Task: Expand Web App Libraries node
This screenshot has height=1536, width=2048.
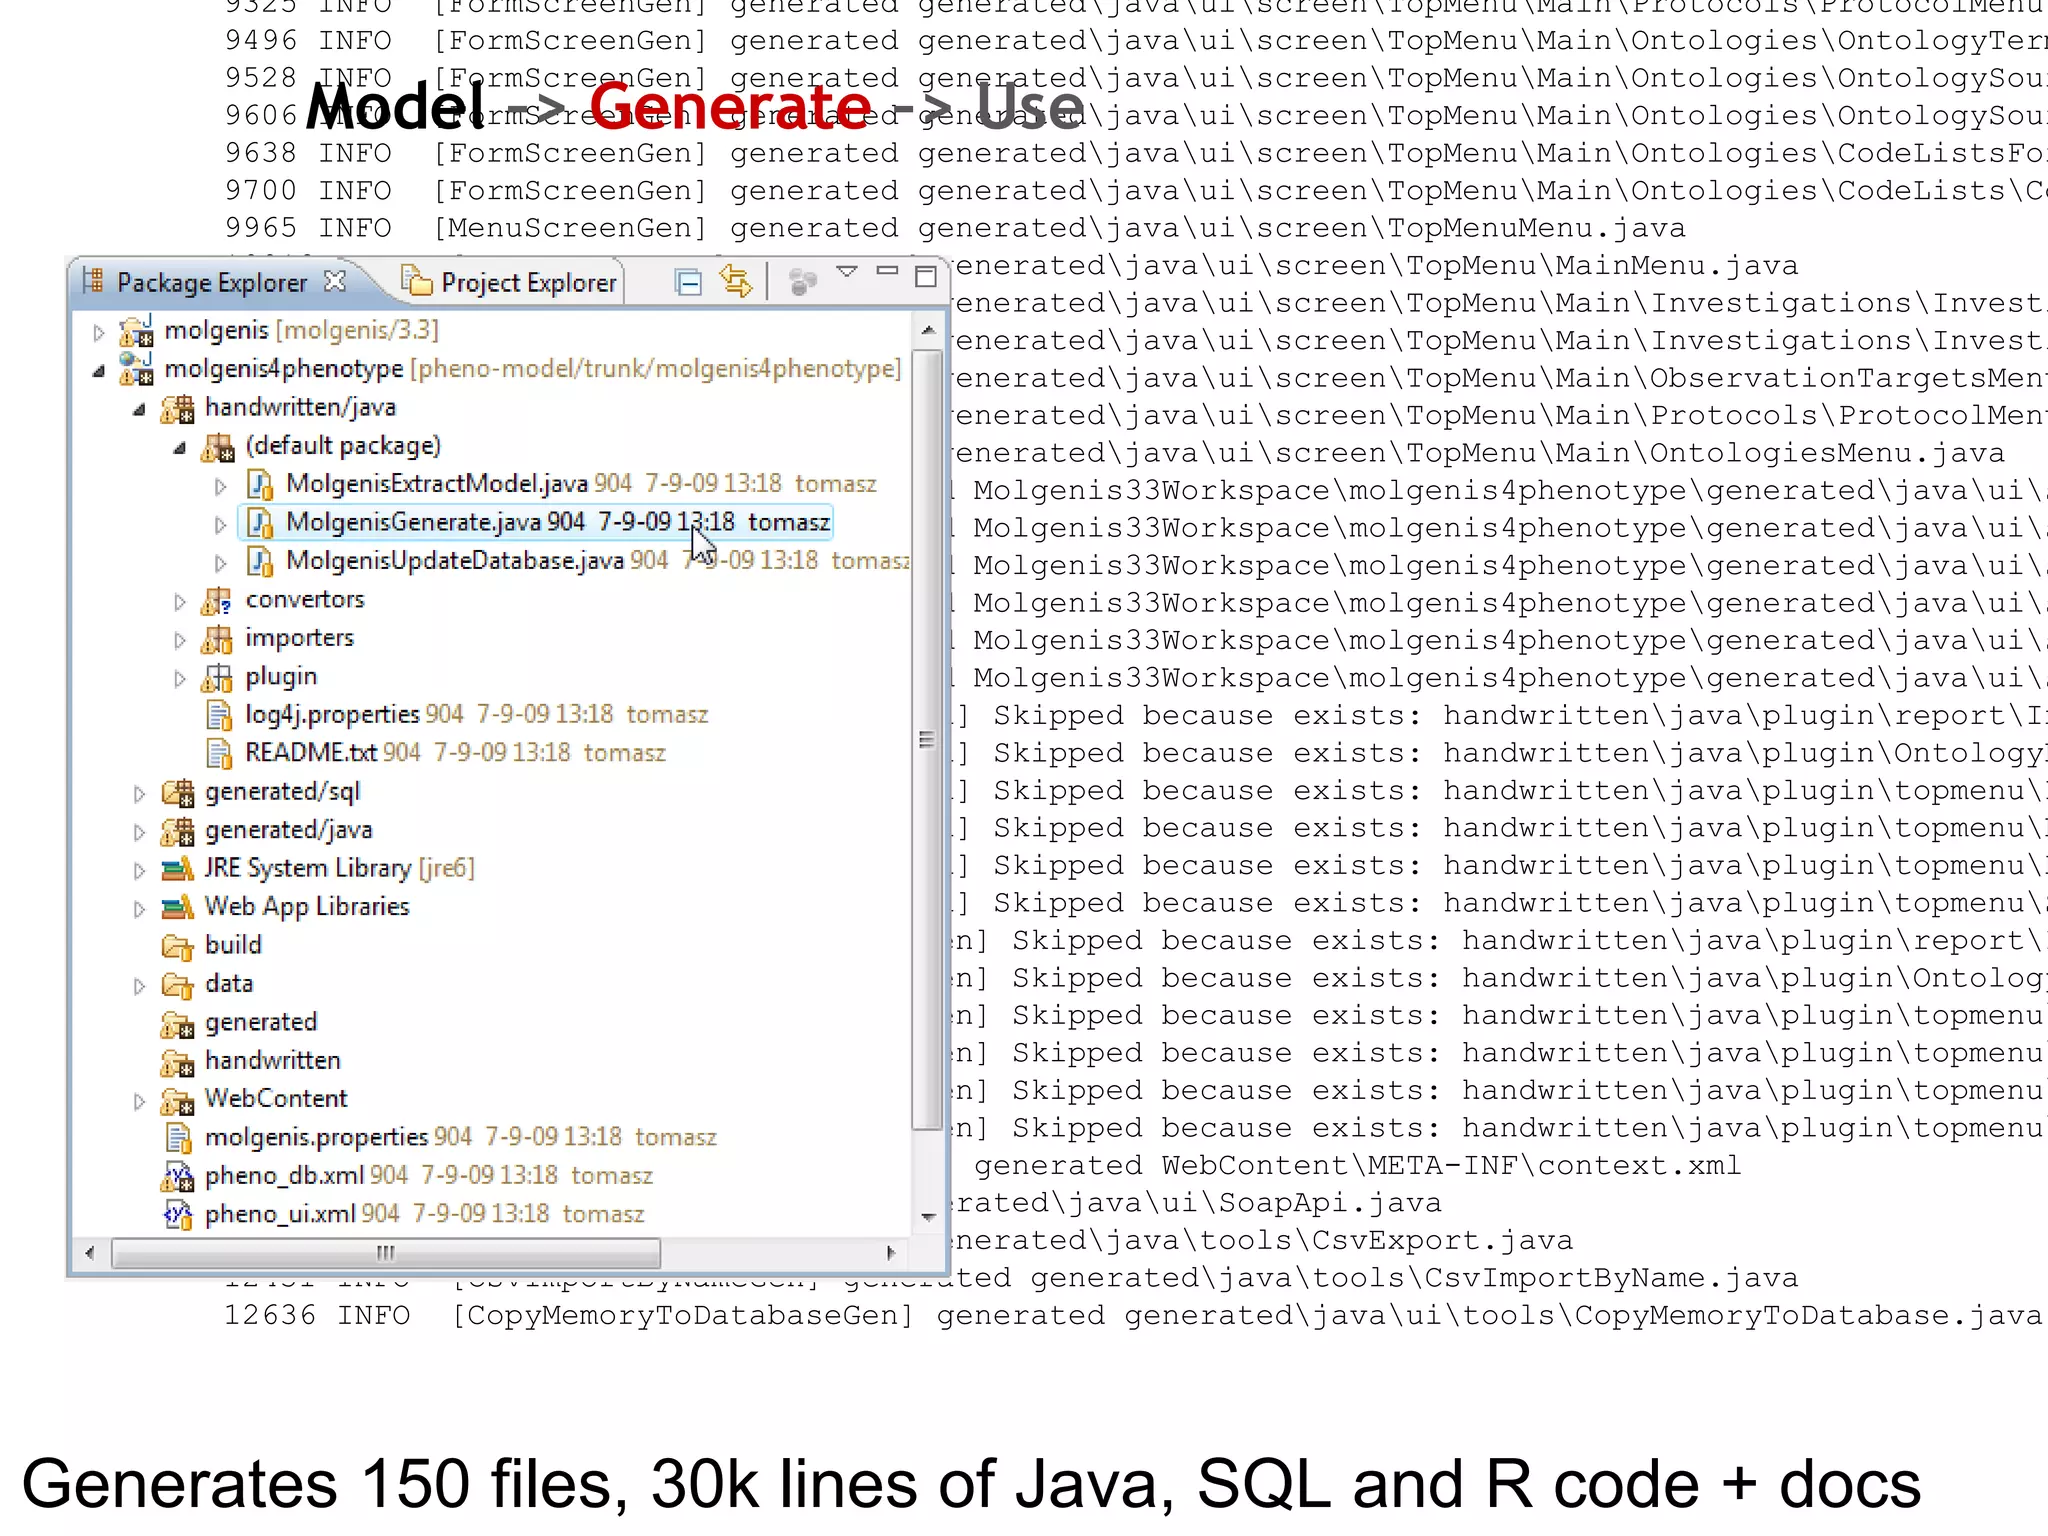Action: (139, 909)
